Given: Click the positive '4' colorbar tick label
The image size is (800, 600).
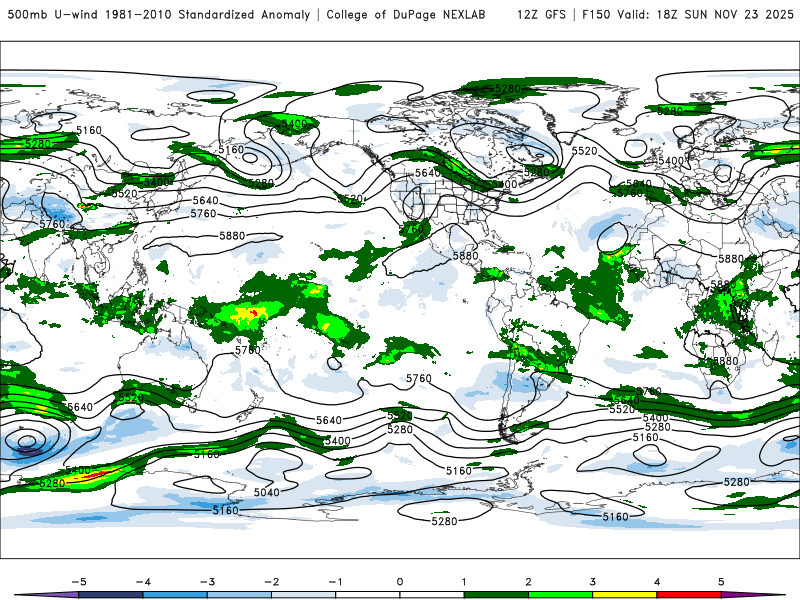Looking at the screenshot, I should [657, 582].
